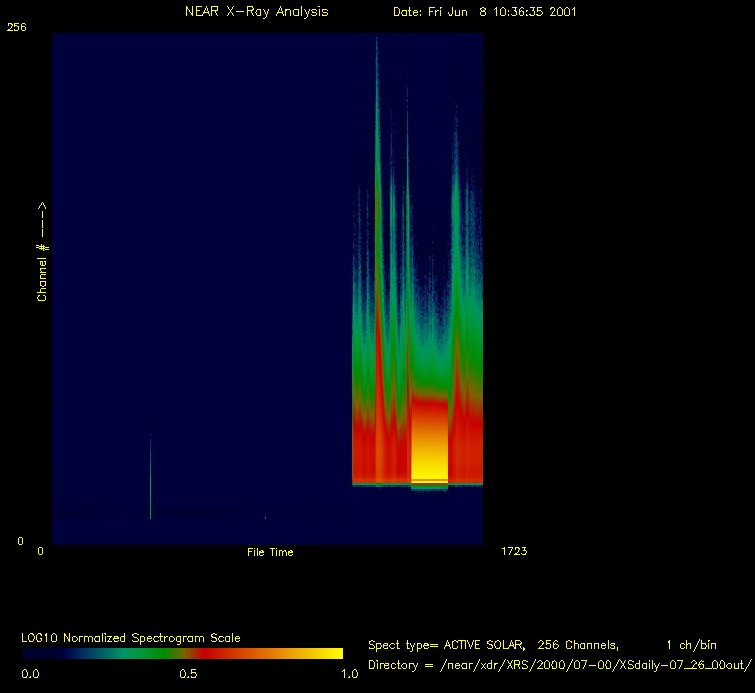Pick the green section of the color bar
755x693 pixels.
130,653
